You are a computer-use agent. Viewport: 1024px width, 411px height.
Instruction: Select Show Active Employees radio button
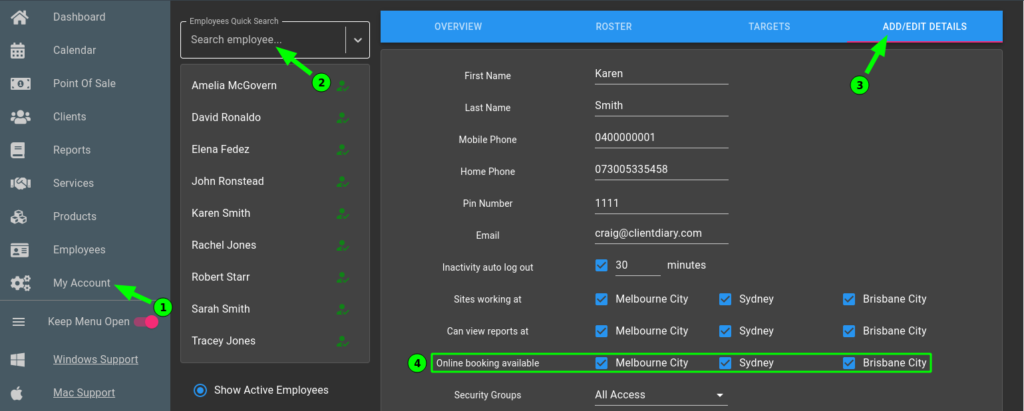pos(200,390)
